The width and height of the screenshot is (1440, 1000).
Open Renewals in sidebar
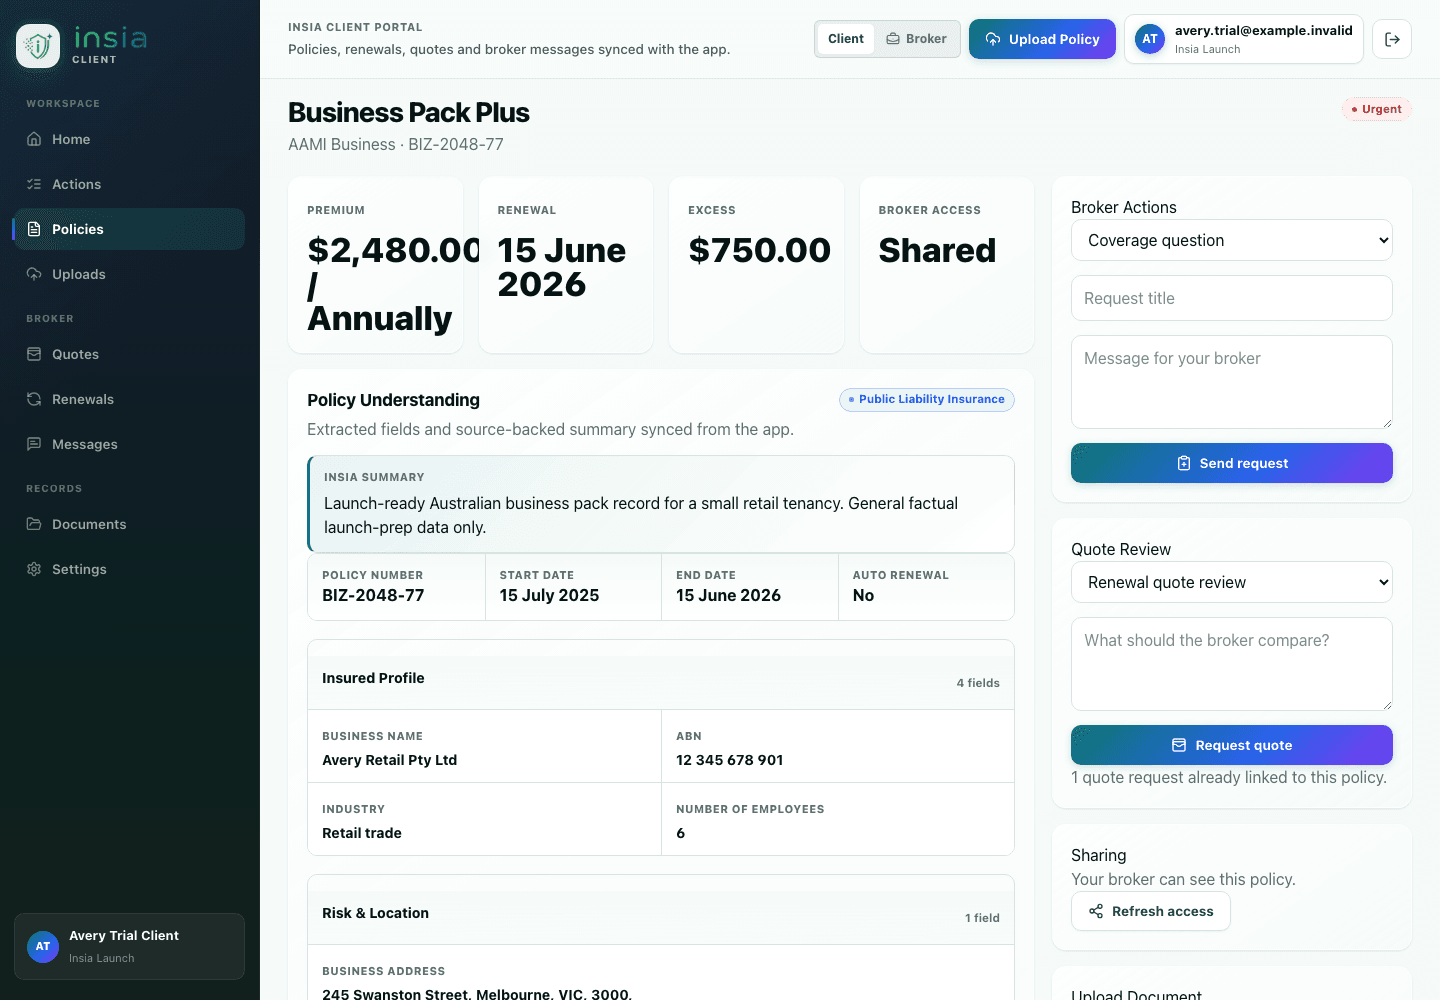[x=128, y=399]
